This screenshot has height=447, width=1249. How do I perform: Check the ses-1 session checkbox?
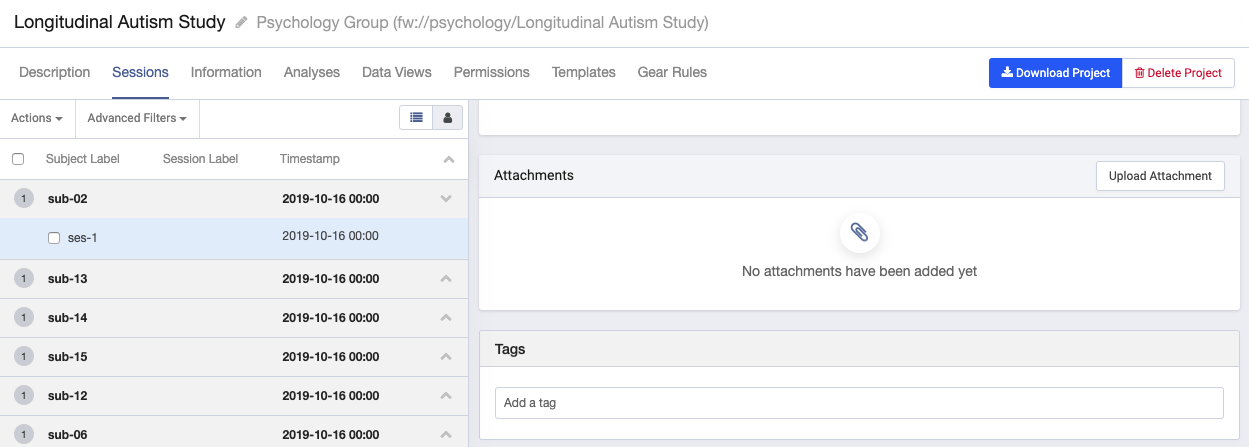point(54,238)
